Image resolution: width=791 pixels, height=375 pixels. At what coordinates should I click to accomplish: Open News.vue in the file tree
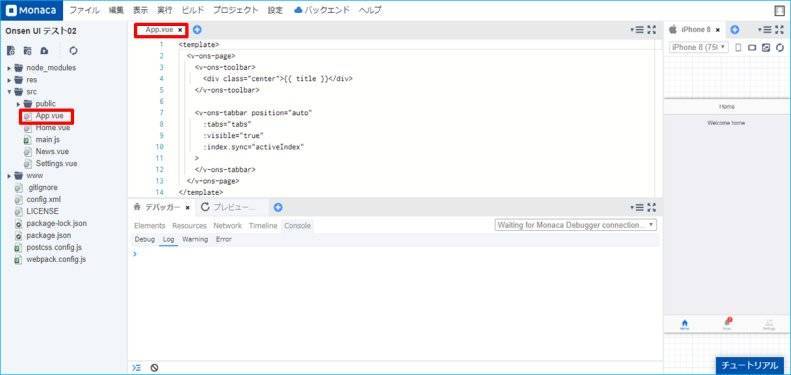point(52,151)
